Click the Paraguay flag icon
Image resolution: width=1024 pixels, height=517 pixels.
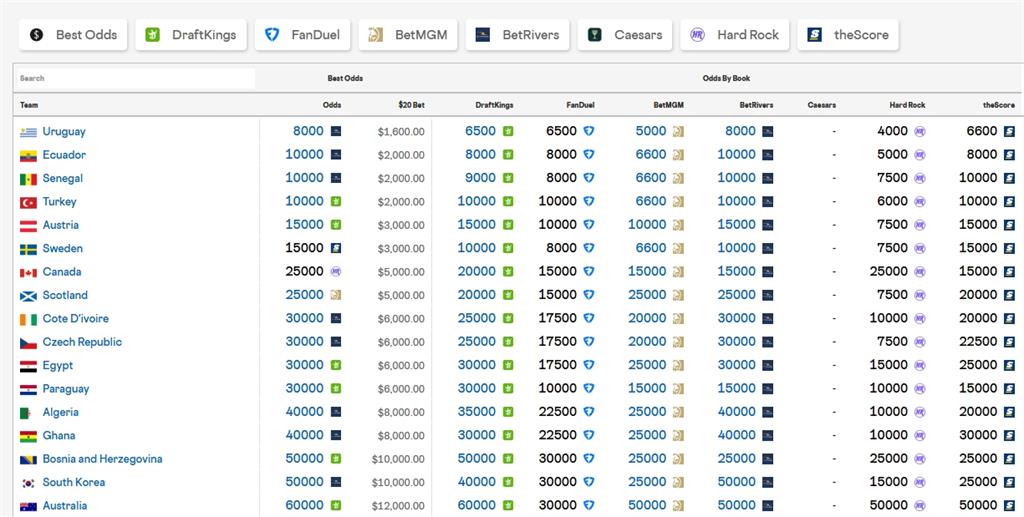(28, 390)
